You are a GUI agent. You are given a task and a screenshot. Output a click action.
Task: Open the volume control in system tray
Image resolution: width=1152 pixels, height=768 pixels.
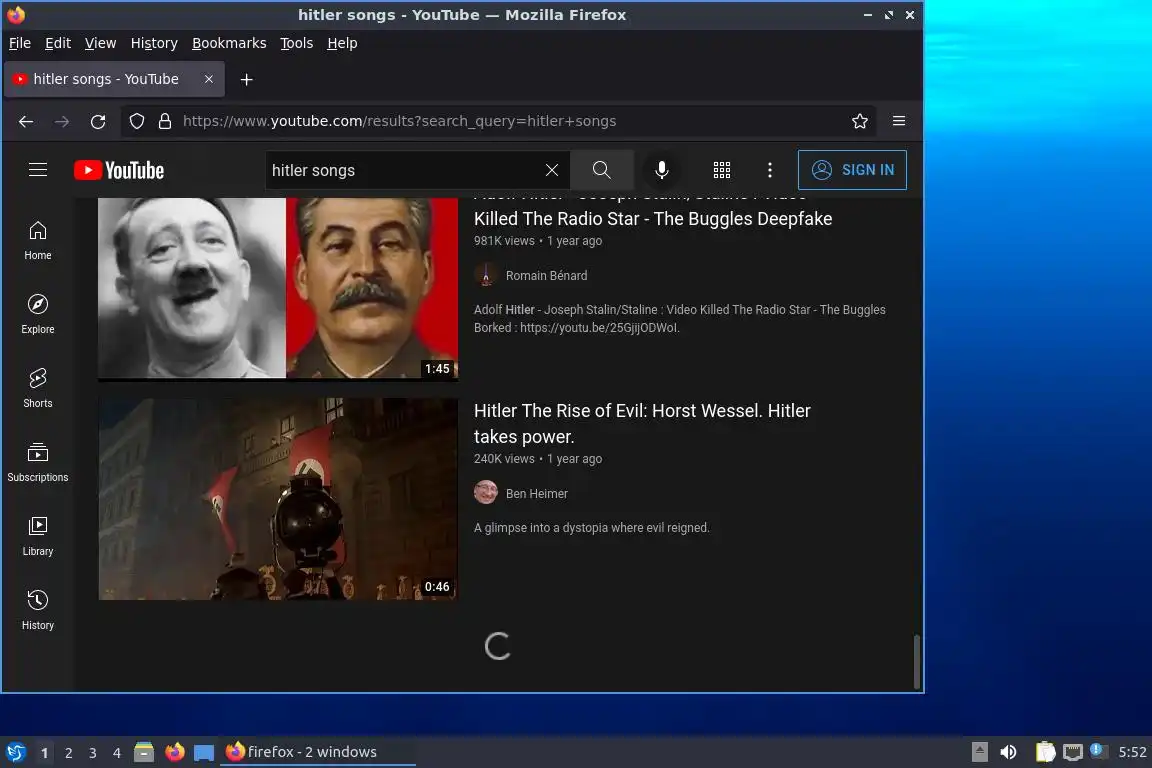1009,752
